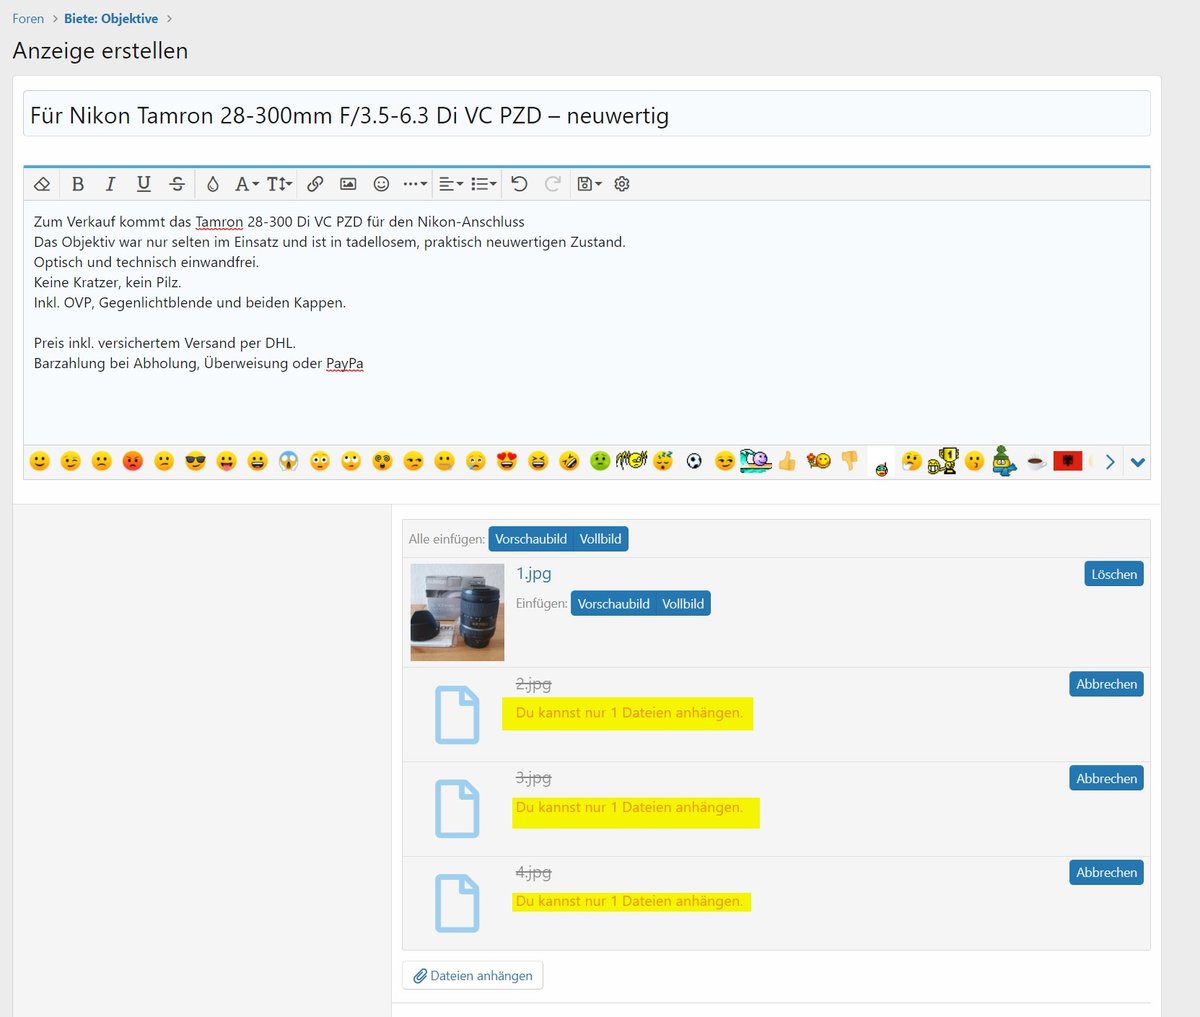Insert 1.jpg as Vorschaubild
Viewport: 1200px width, 1017px height.
tap(613, 604)
